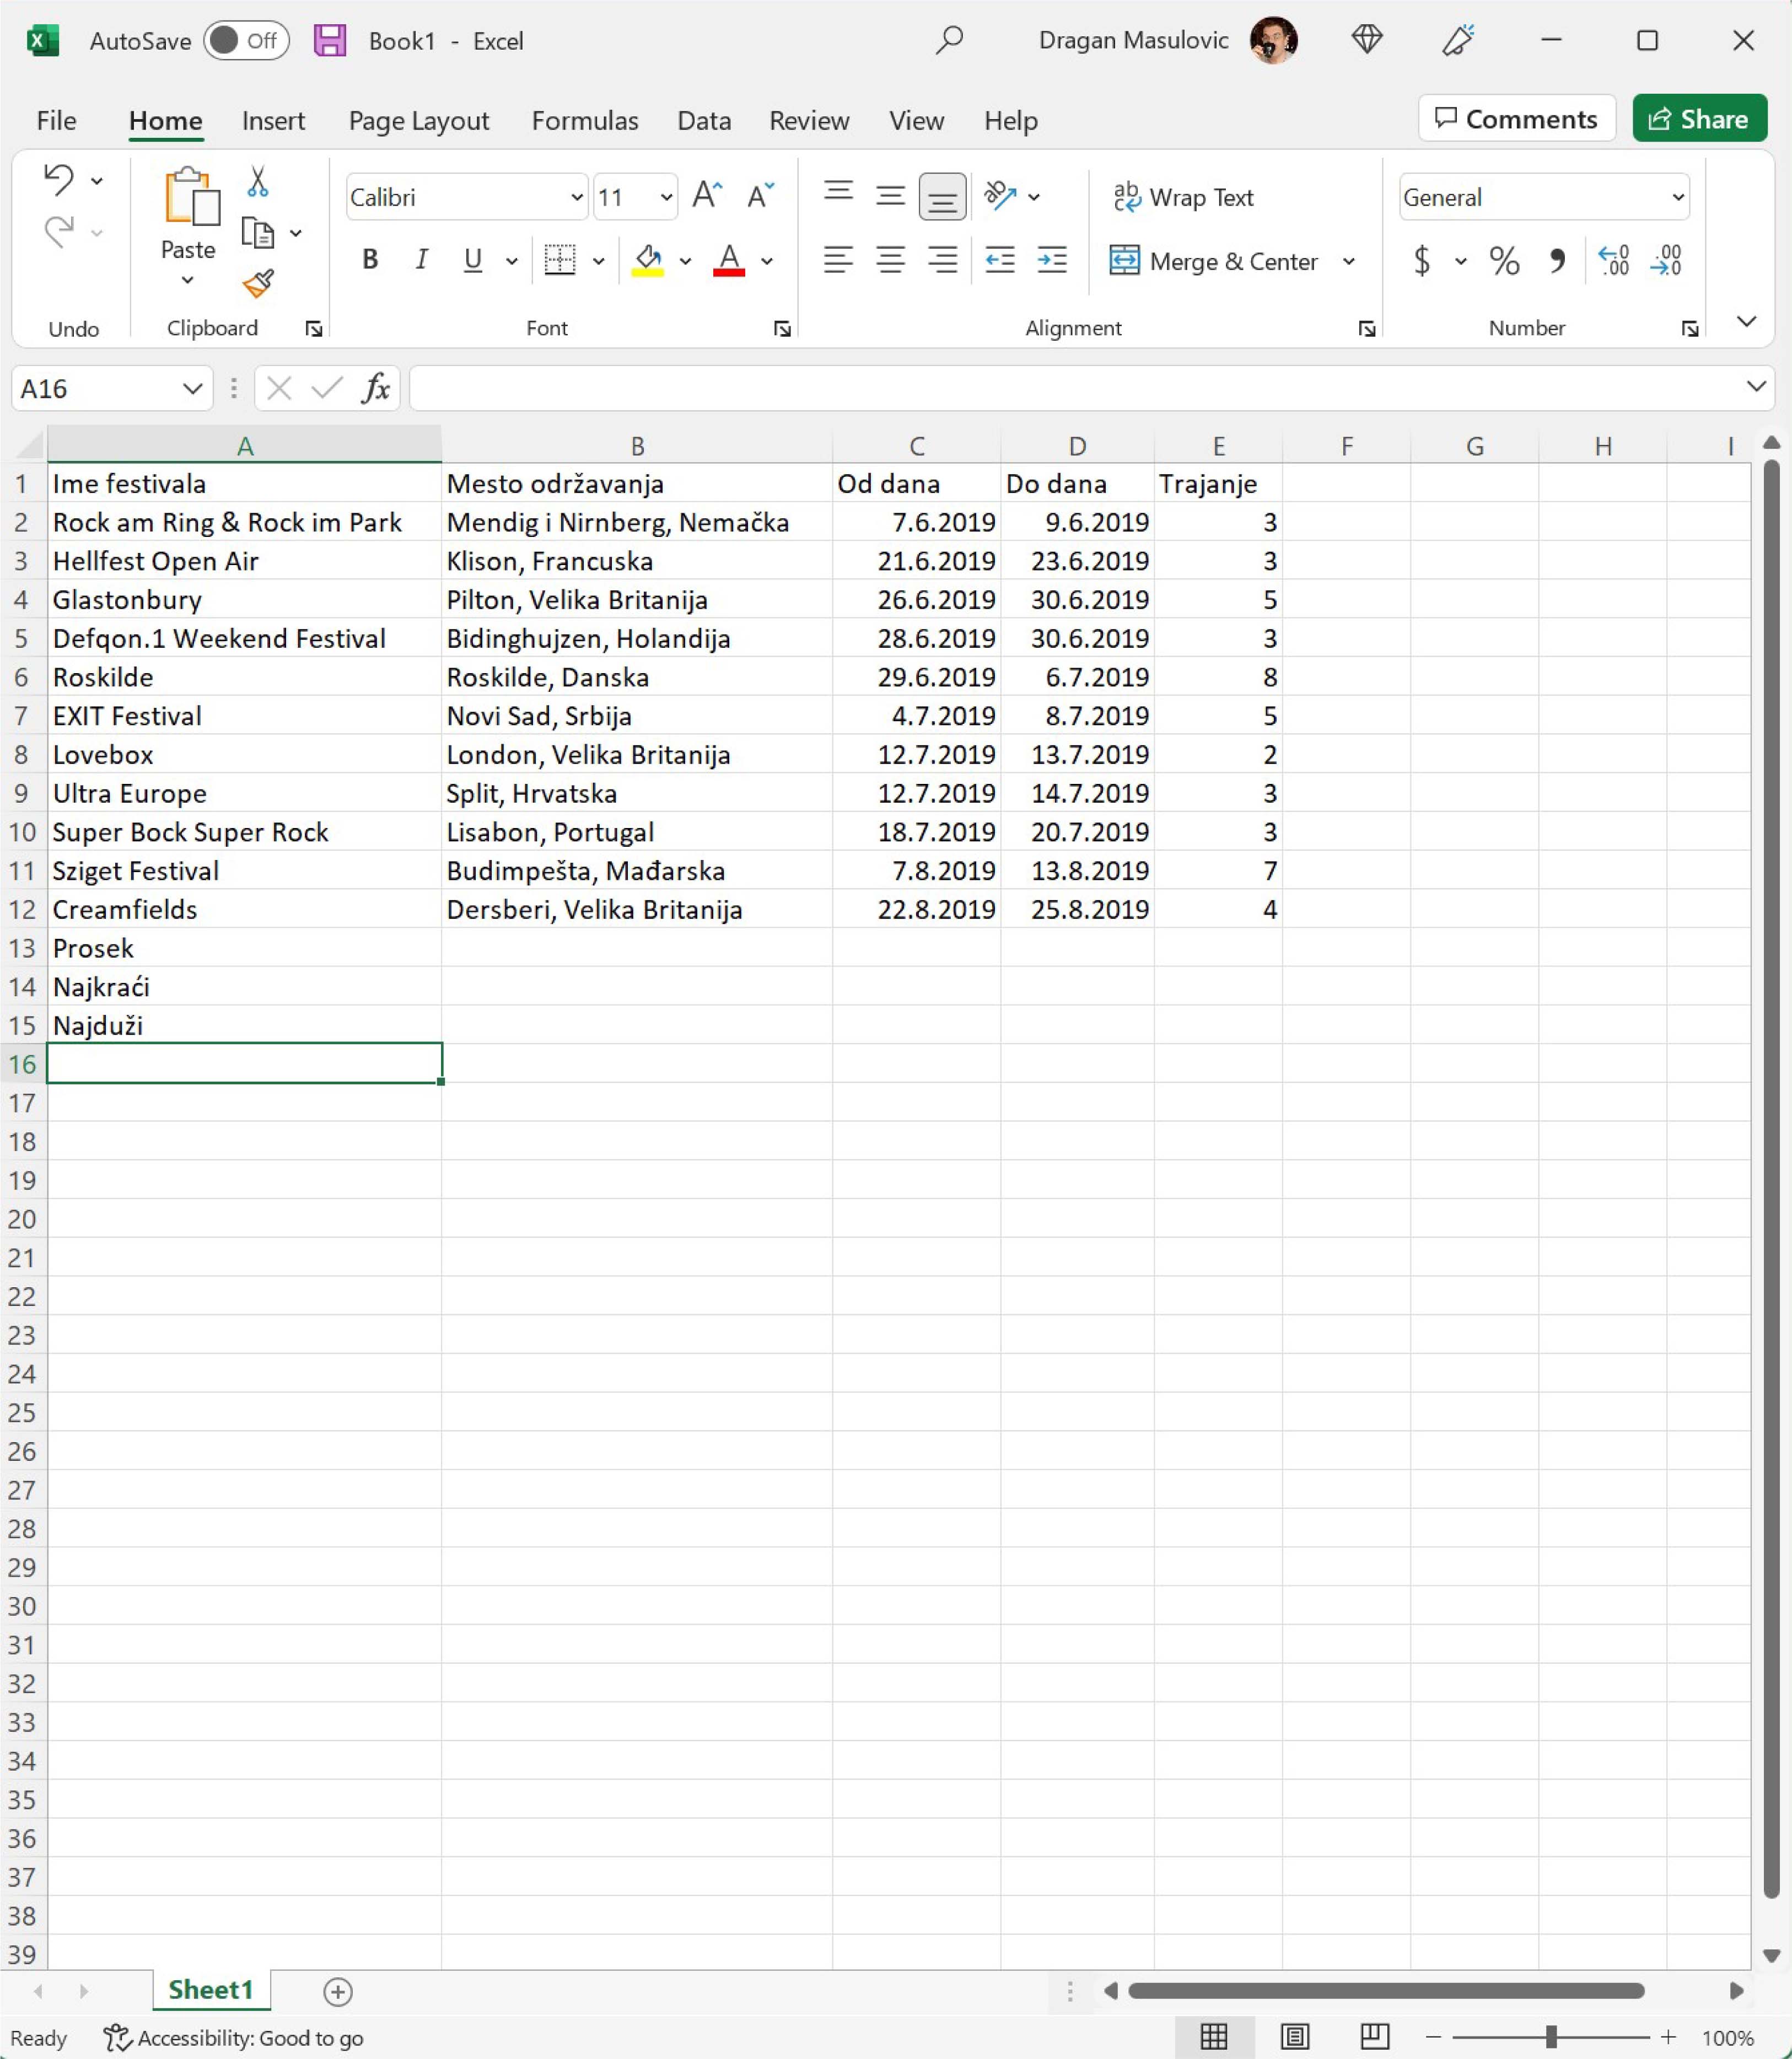
Task: Click the zoom slider handle
Action: click(1550, 2036)
